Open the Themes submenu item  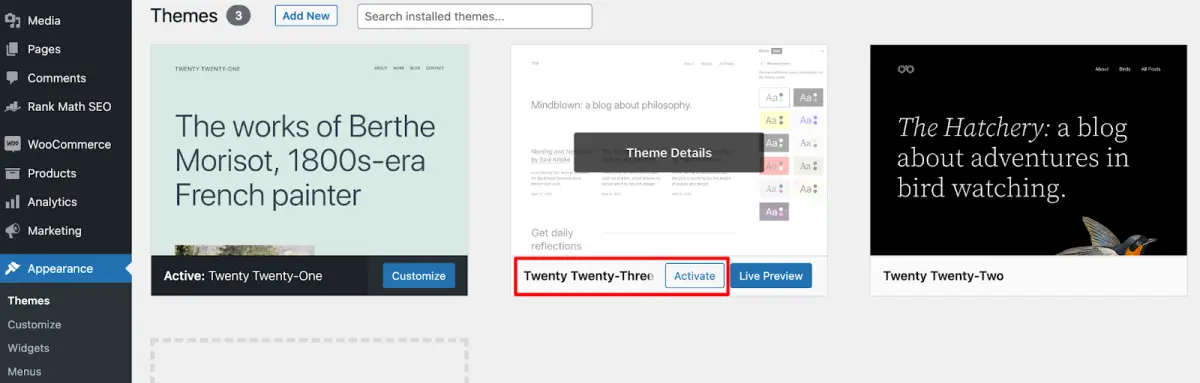click(29, 300)
